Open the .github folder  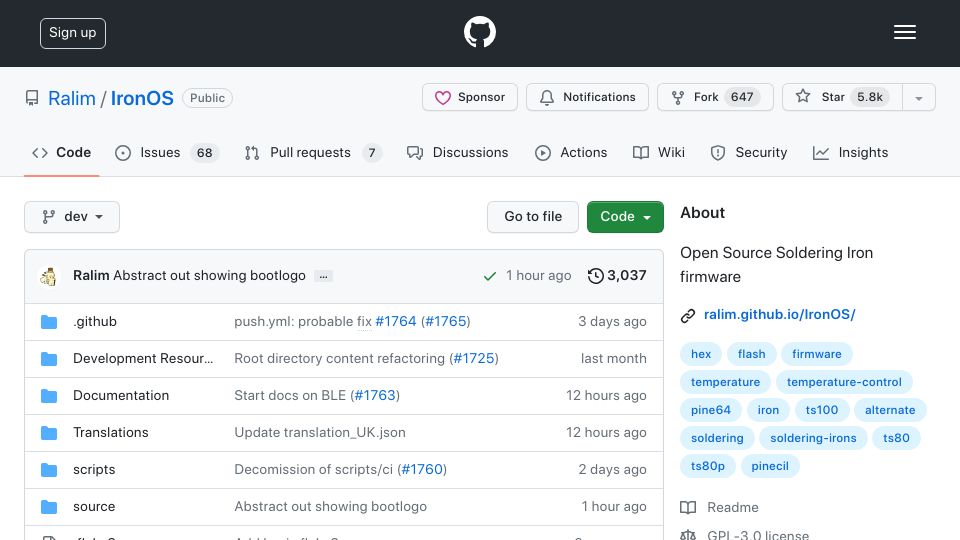95,321
